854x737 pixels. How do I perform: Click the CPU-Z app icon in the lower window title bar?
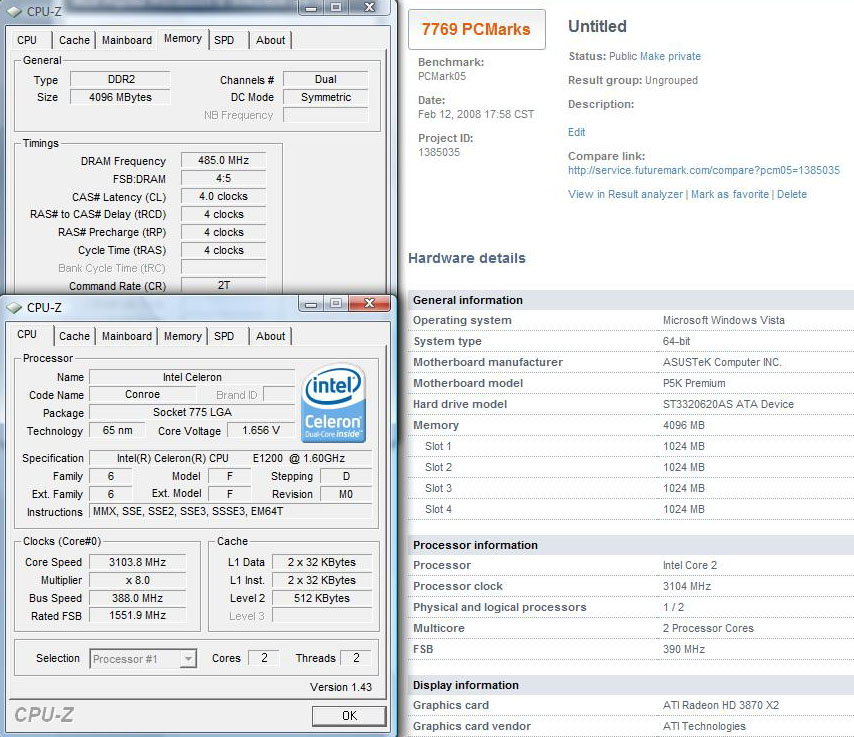pyautogui.click(x=14, y=308)
